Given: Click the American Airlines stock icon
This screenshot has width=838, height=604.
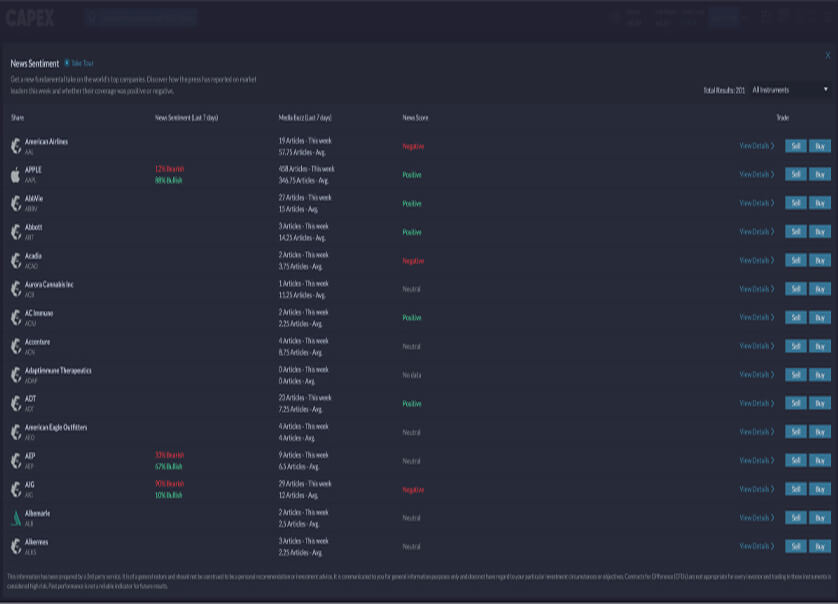Looking at the screenshot, I should [15, 146].
